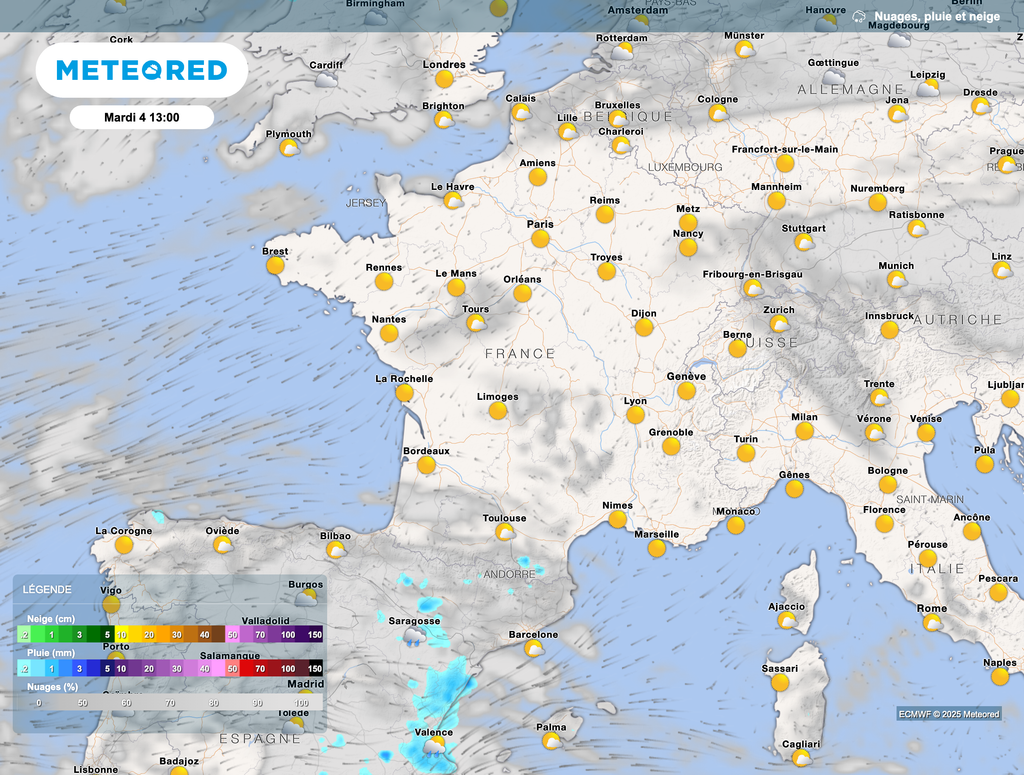Click the weather icon at Rome
1024x775 pixels.
click(932, 622)
